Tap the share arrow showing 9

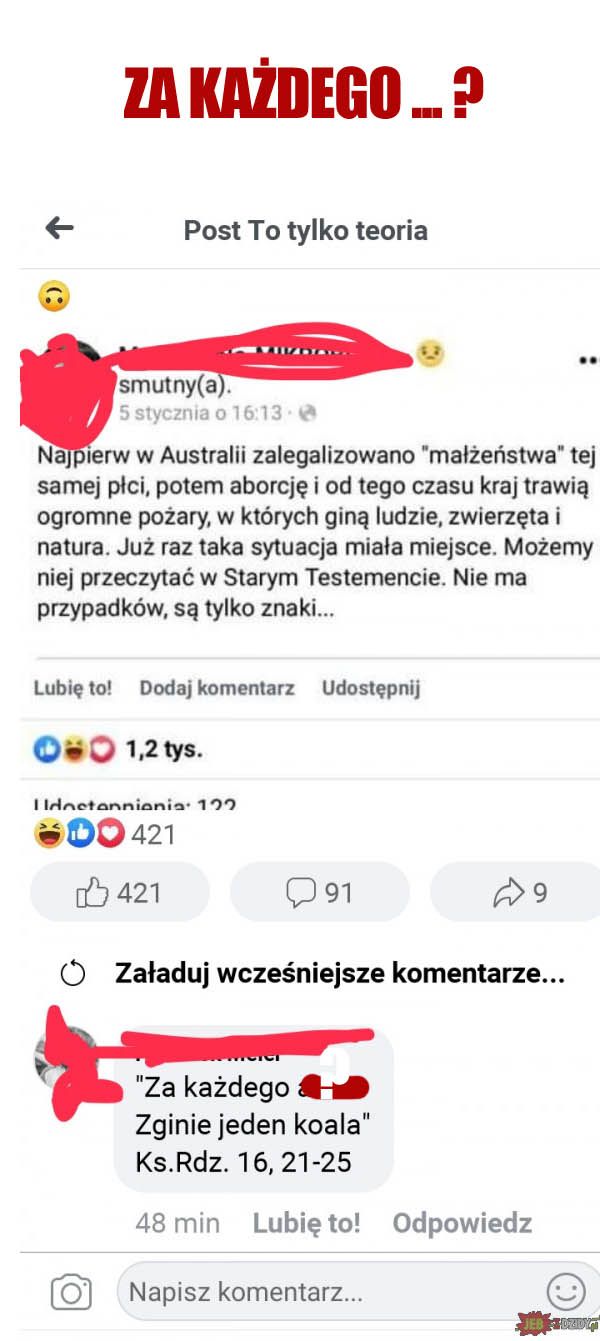[x=516, y=893]
